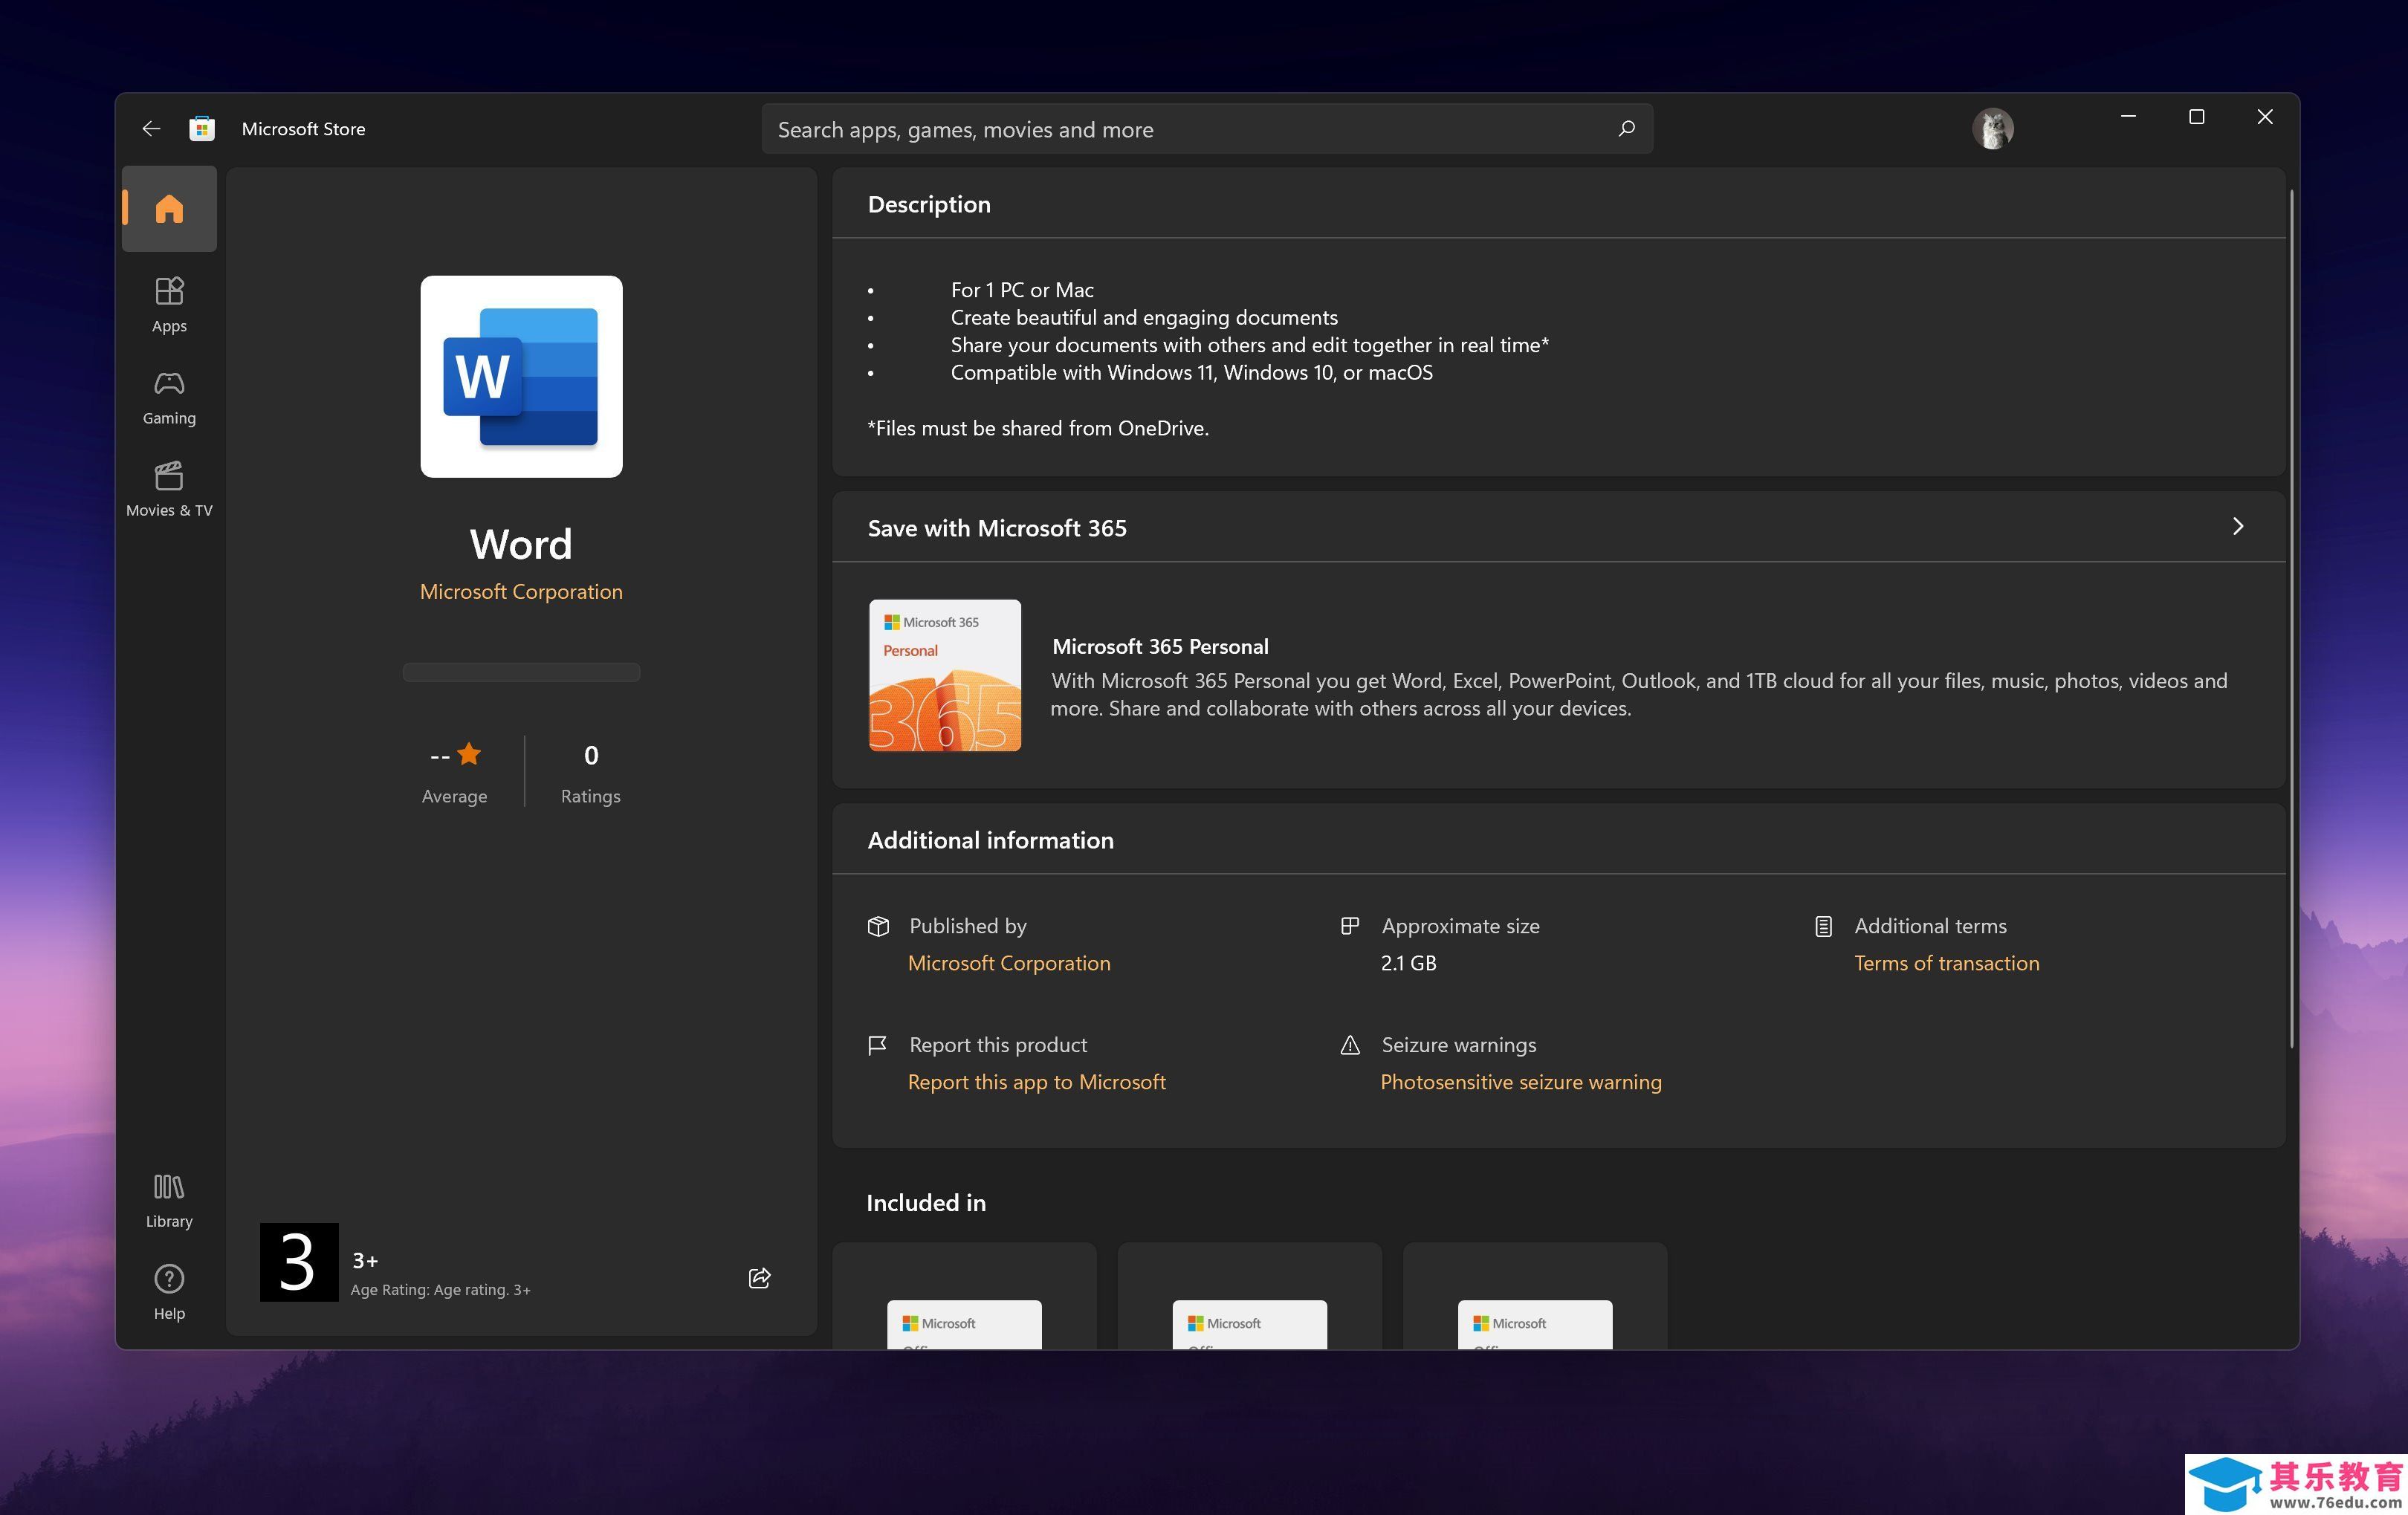Click the Additional information heading

(x=990, y=840)
